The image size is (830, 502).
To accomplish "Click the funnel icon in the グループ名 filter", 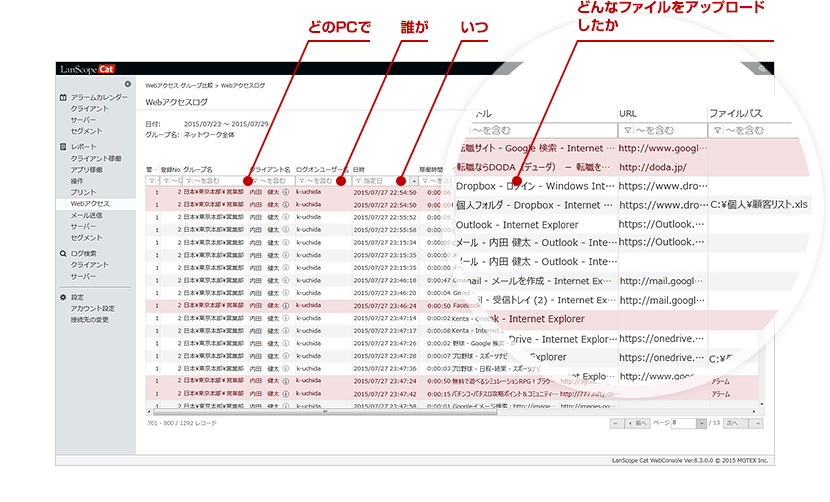I will click(x=188, y=181).
